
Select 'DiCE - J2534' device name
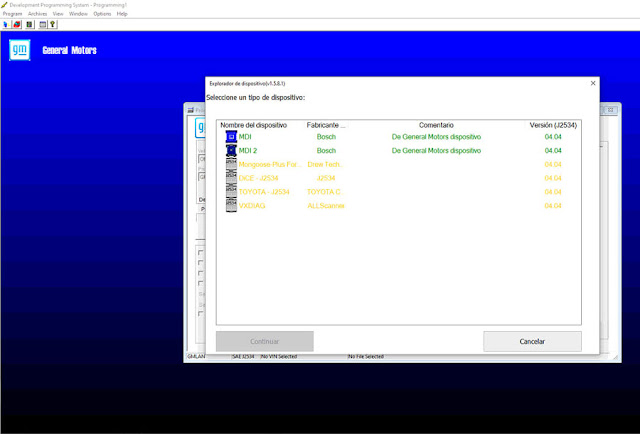click(258, 178)
